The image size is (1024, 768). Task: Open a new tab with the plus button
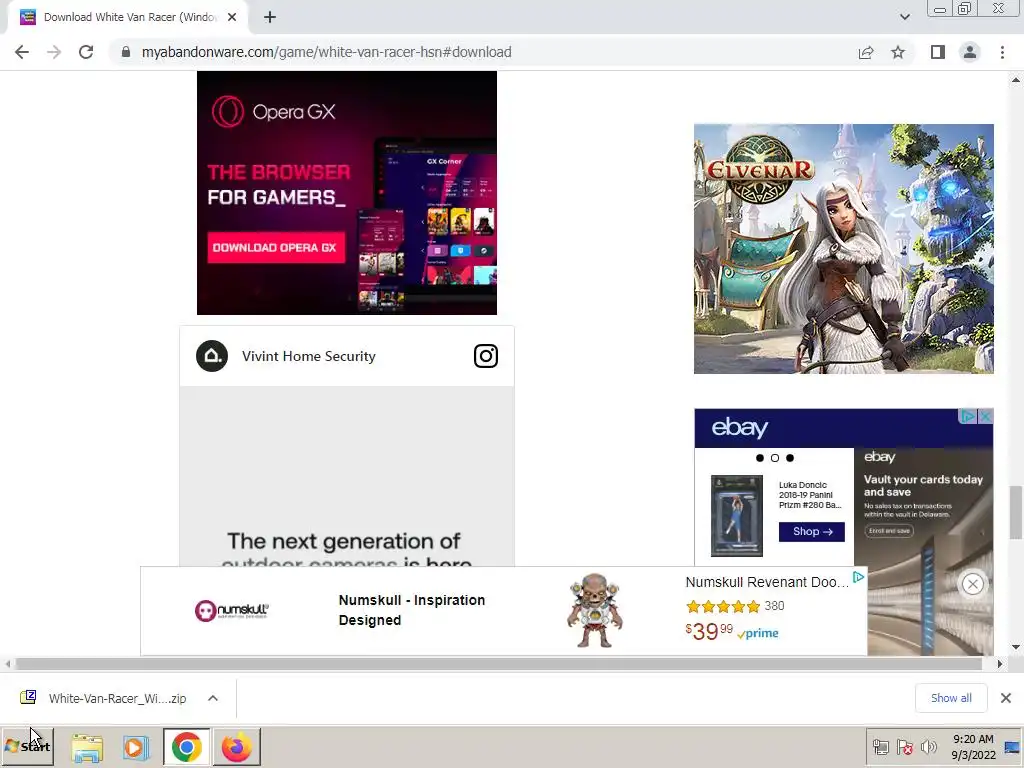(270, 18)
